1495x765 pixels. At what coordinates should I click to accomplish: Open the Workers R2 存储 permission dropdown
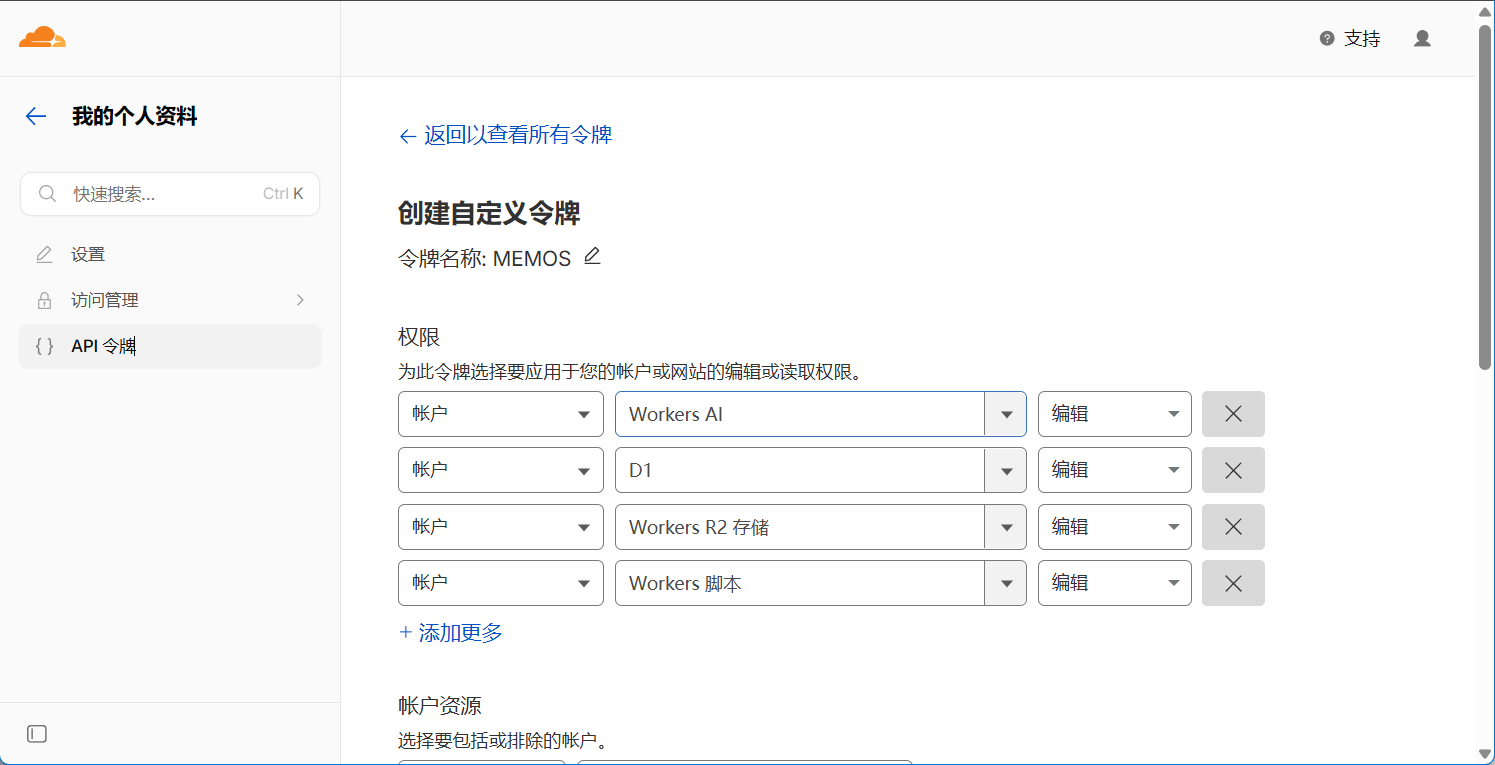click(x=821, y=527)
